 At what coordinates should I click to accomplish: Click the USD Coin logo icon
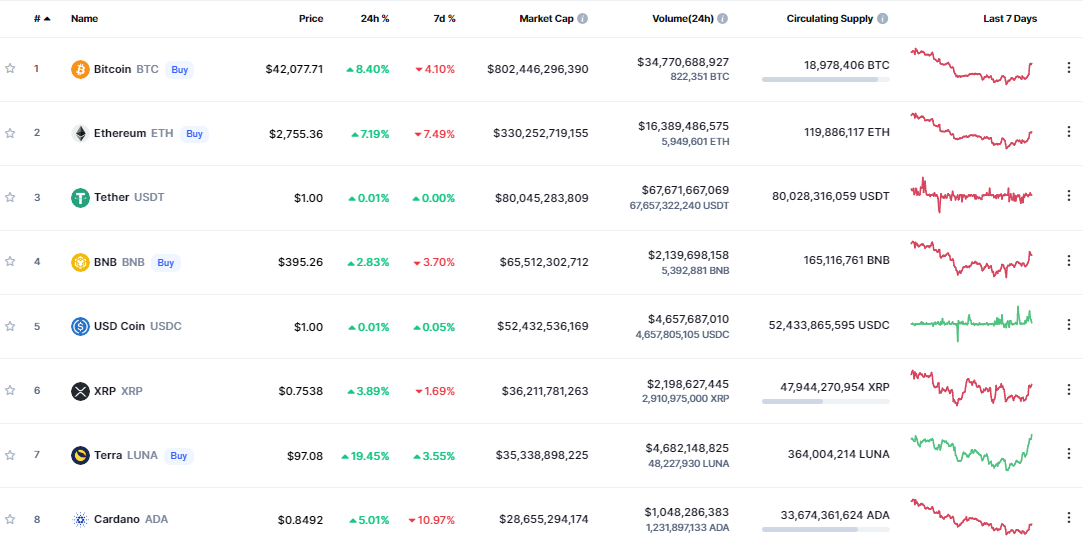coord(80,326)
